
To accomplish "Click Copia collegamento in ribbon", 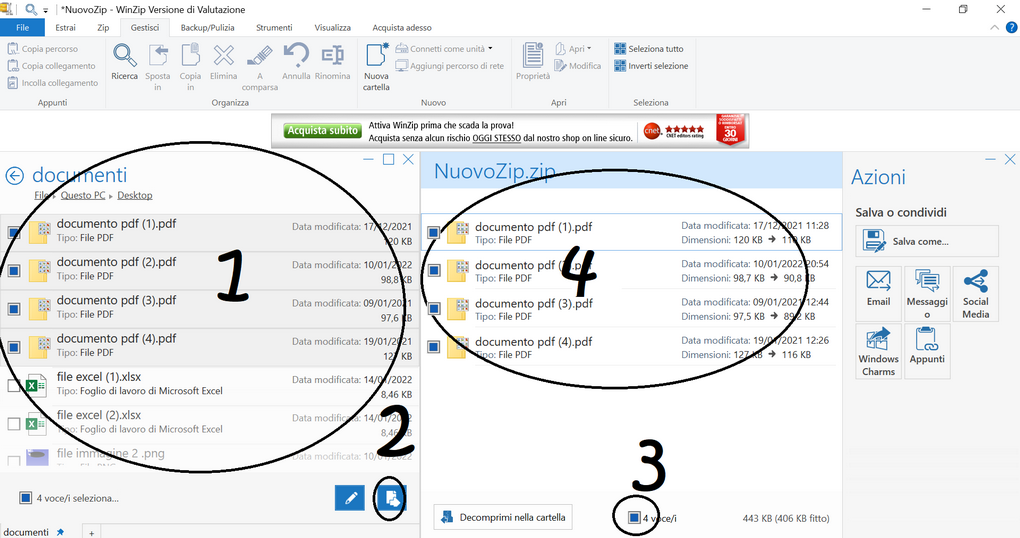I will coord(51,66).
